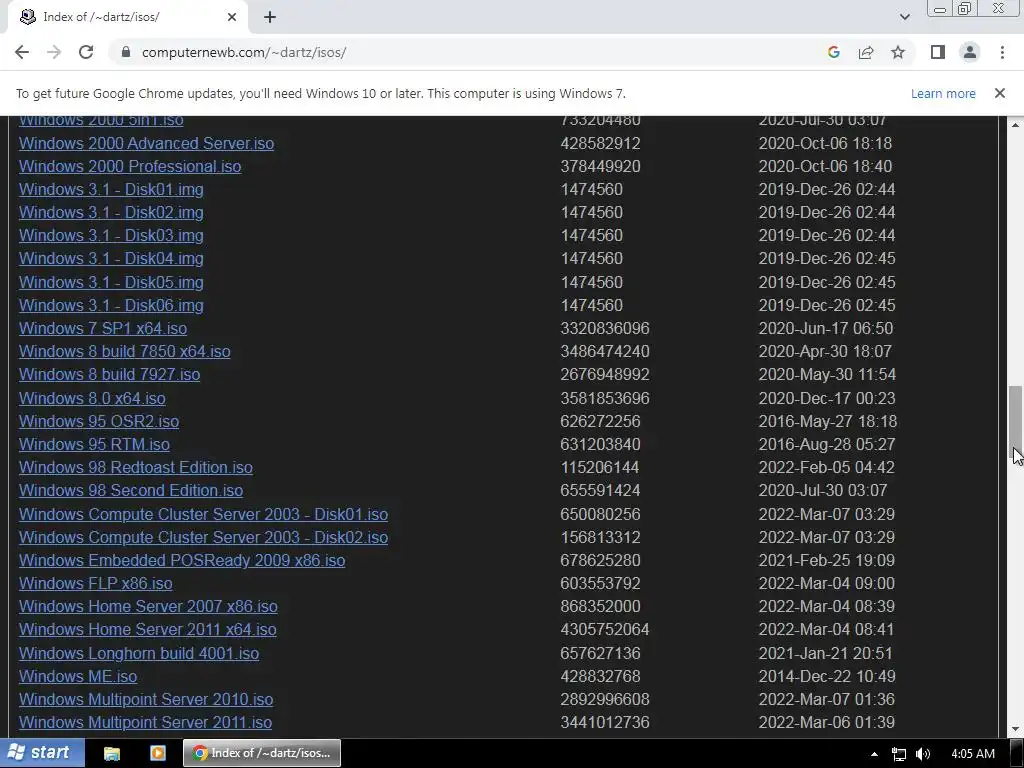
Task: Open Windows Explorer from taskbar
Action: pyautogui.click(x=112, y=754)
